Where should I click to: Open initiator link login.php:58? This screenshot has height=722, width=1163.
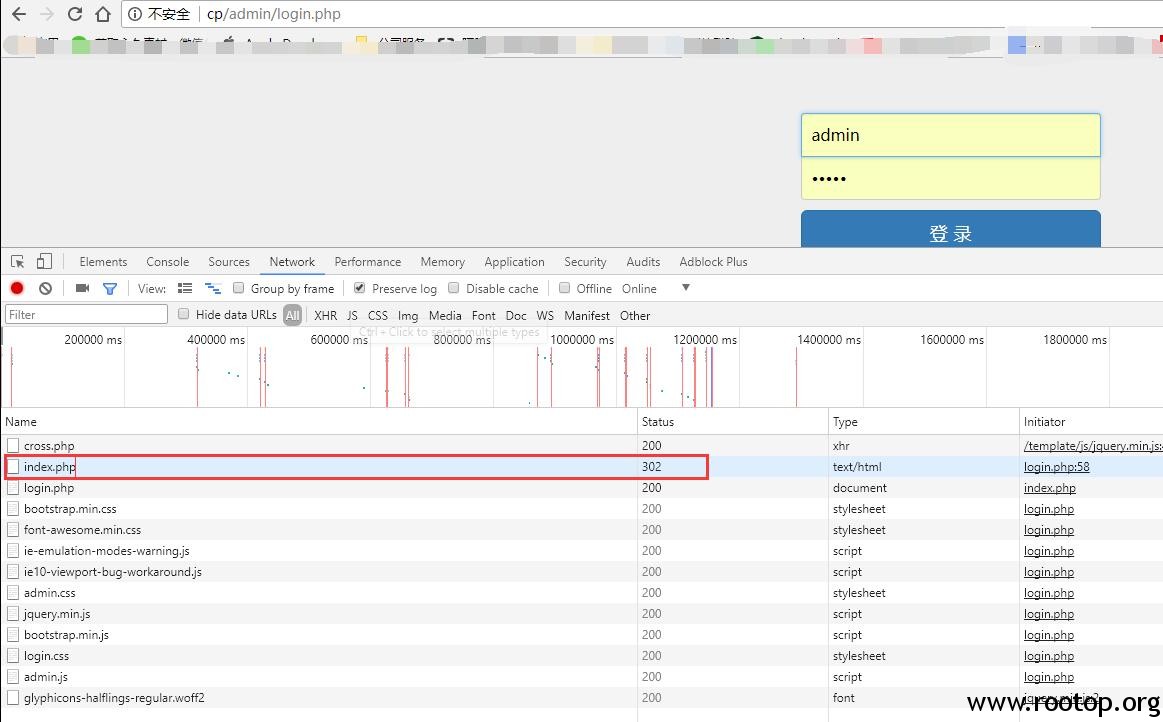1056,467
